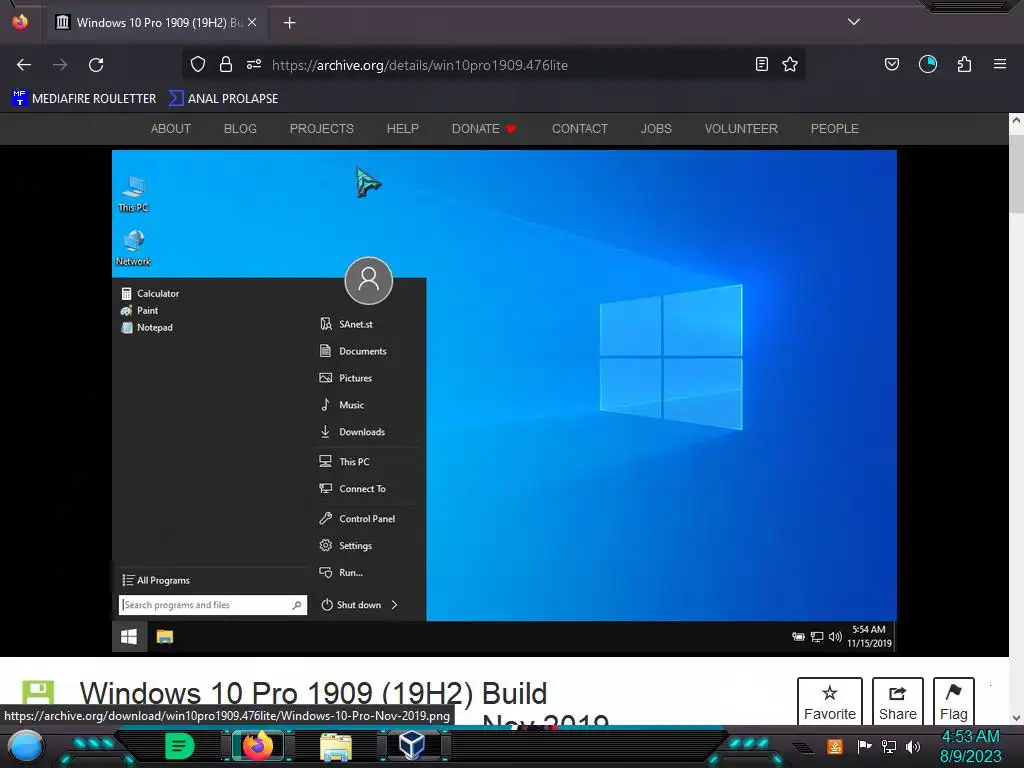
Task: Open the Firefox hamburger application menu
Action: pos(1000,64)
